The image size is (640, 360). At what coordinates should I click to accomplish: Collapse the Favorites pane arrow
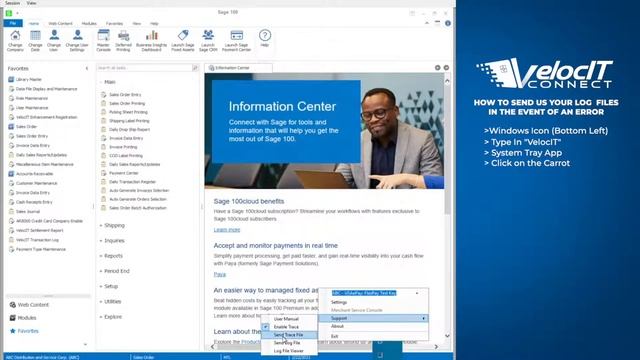87,69
